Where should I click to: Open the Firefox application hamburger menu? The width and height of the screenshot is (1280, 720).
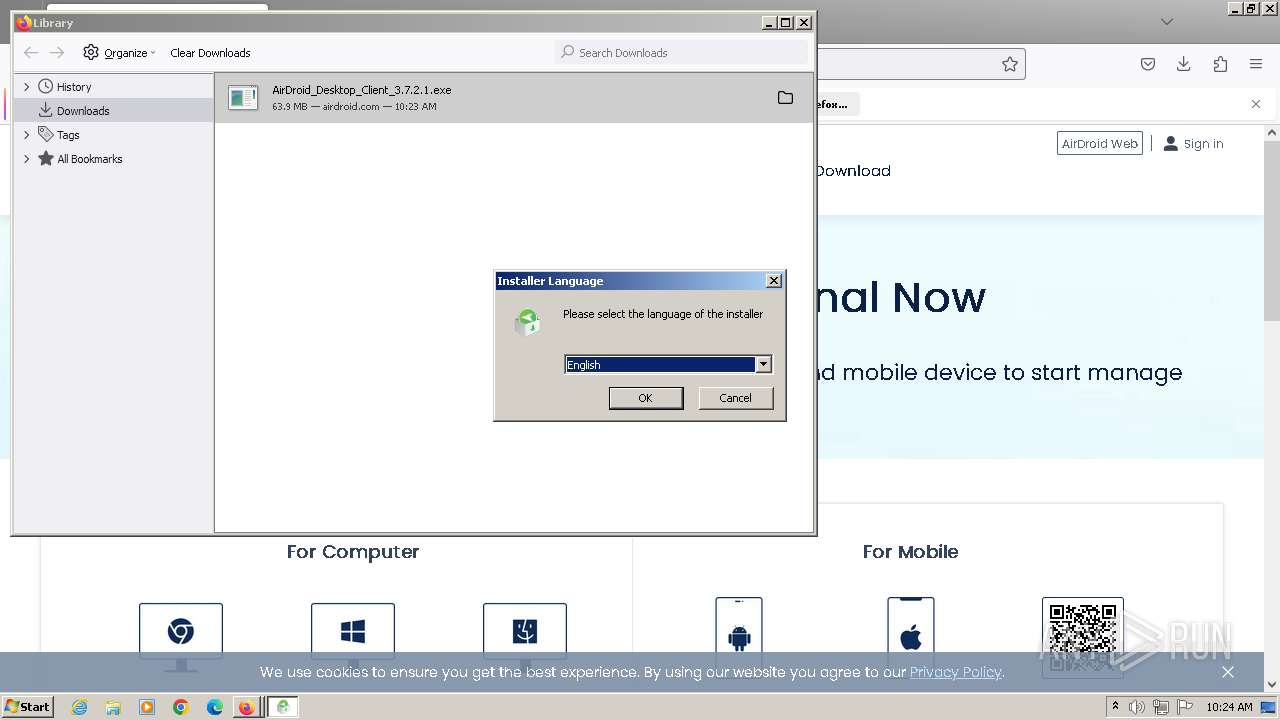(1256, 64)
